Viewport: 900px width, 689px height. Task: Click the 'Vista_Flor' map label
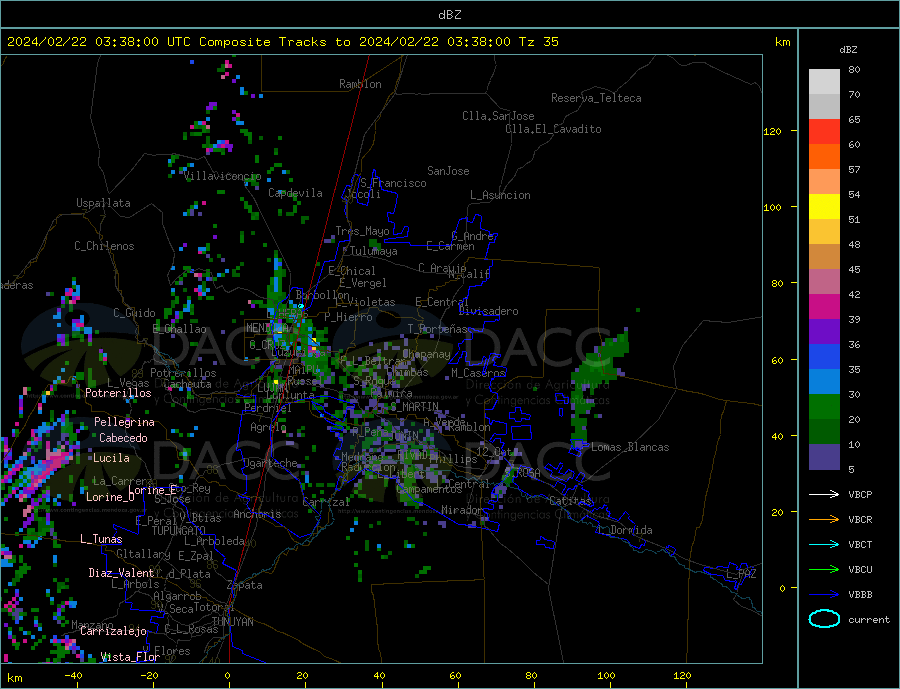[x=130, y=657]
